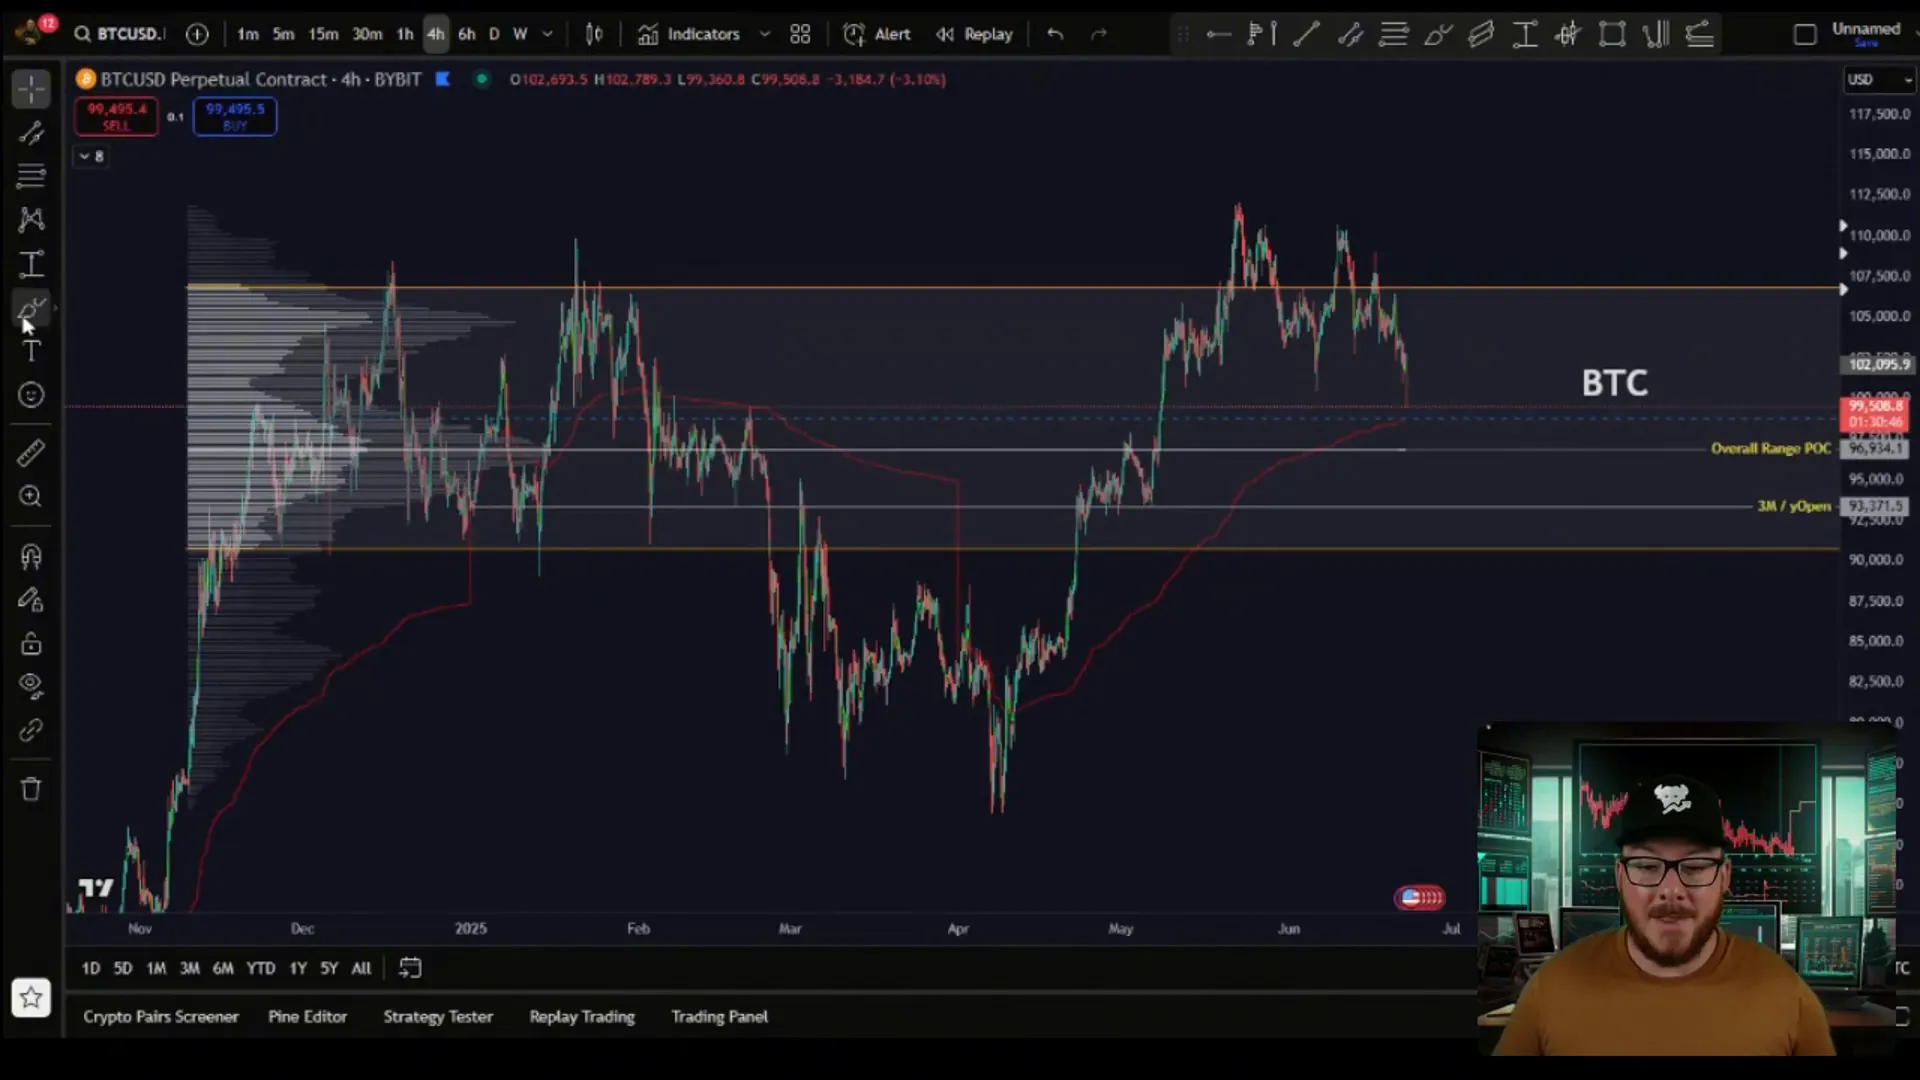Click the Go to date calendar icon
This screenshot has width=1920, height=1080.
[x=410, y=967]
